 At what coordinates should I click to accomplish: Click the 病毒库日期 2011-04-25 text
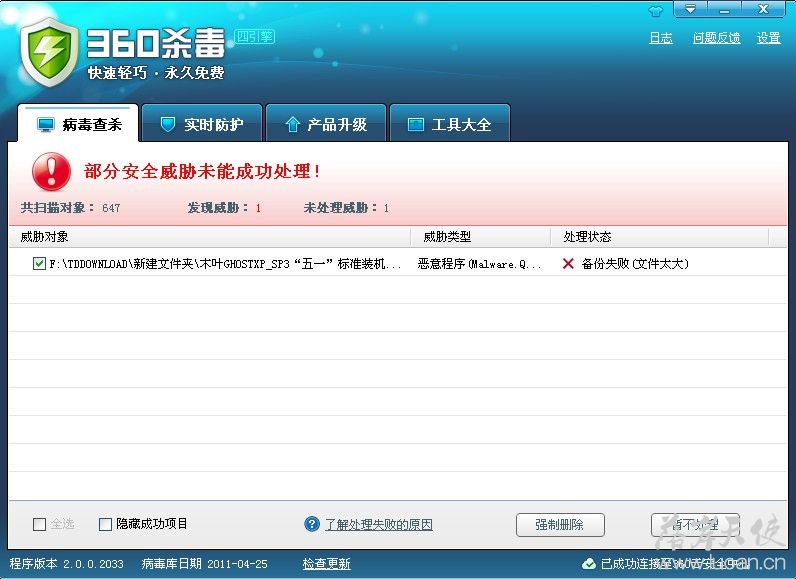[x=205, y=564]
